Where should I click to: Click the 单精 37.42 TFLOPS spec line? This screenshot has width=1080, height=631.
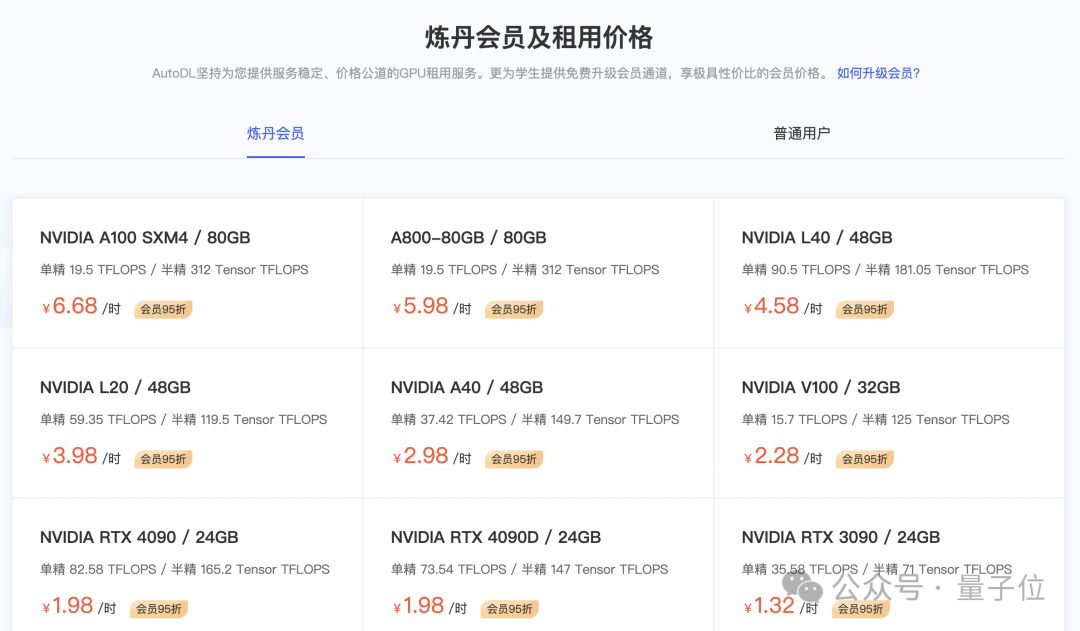tap(534, 420)
